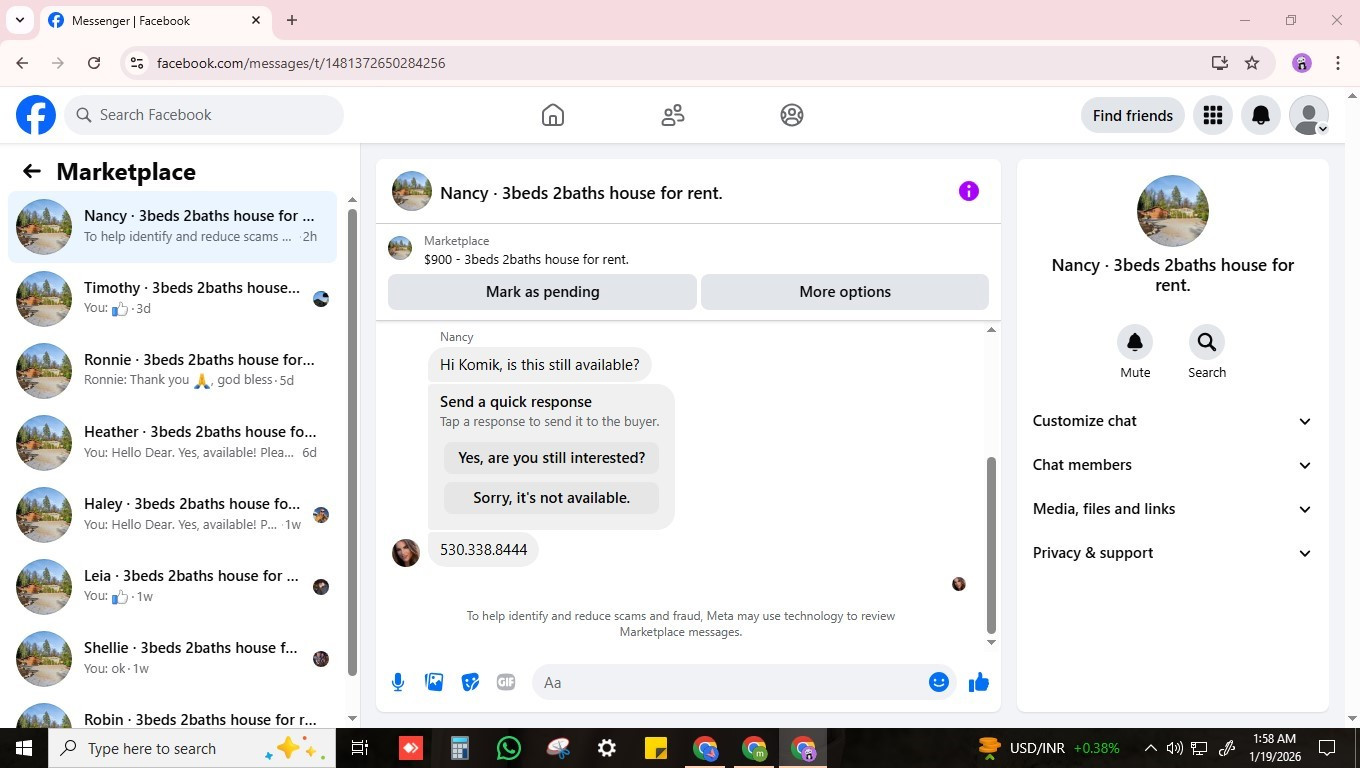Bookmark this tab with the star icon
Image resolution: width=1360 pixels, height=768 pixels.
pos(1252,63)
